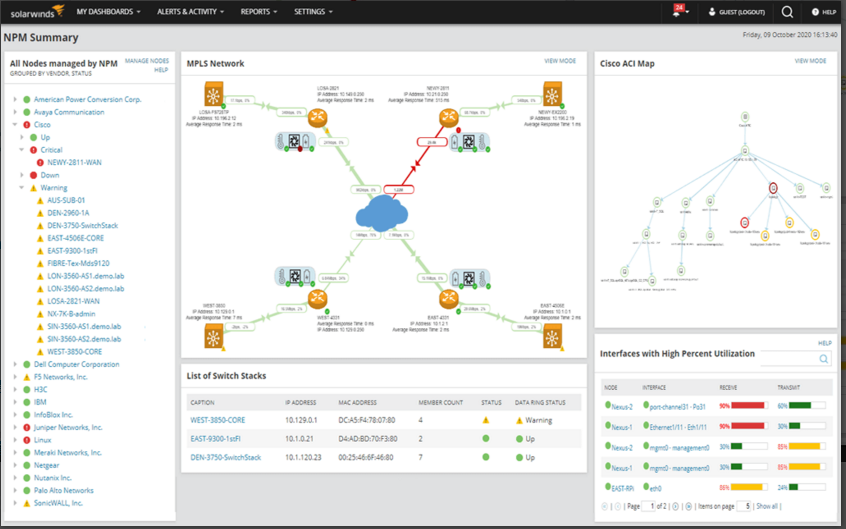The image size is (846, 529).
Task: Open the alerts bell showing 24 notifications
Action: tap(679, 11)
